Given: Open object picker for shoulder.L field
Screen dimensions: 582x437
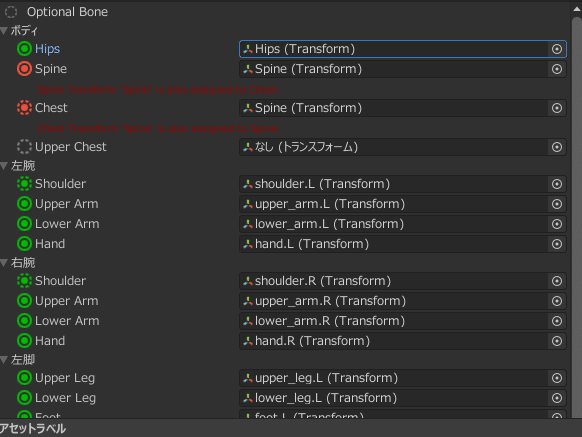Looking at the screenshot, I should click(557, 184).
